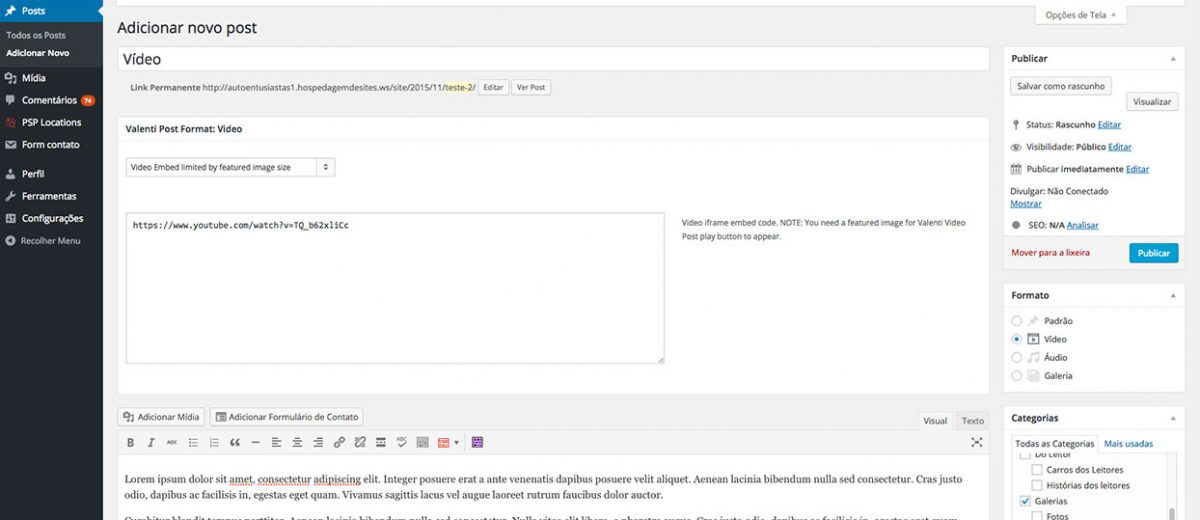
Task: Apply bold formatting in editor toolbar
Action: click(x=130, y=442)
